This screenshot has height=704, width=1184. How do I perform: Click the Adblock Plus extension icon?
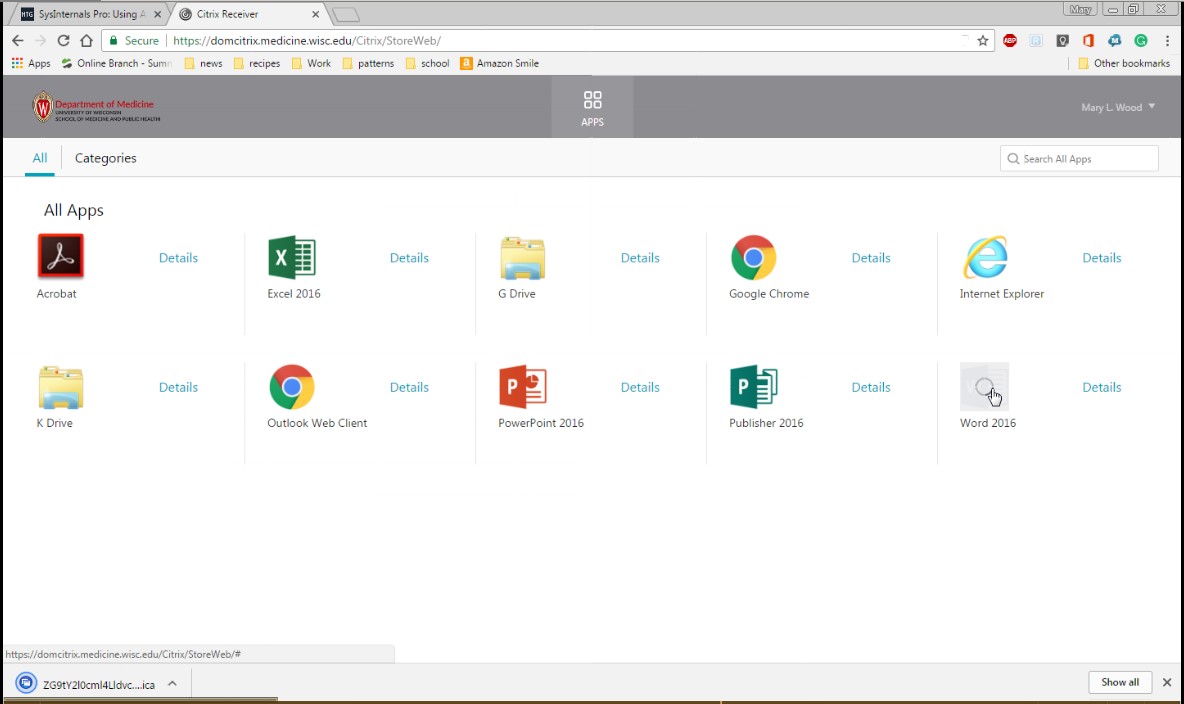point(1010,41)
